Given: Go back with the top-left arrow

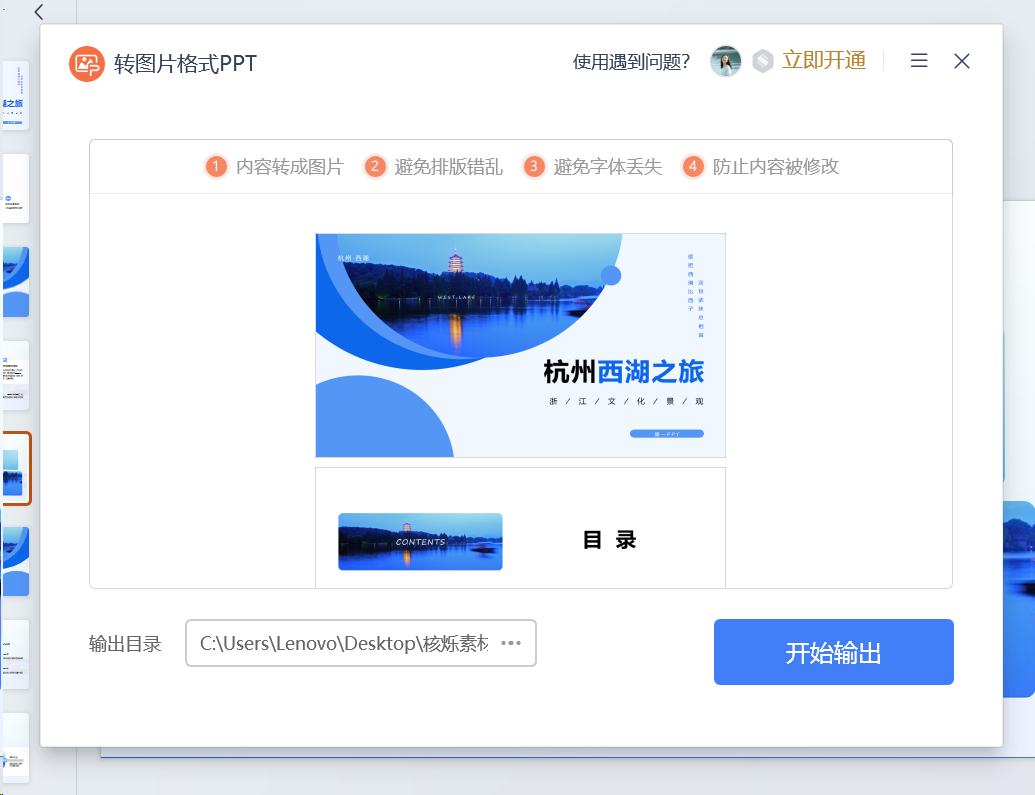Looking at the screenshot, I should (39, 12).
